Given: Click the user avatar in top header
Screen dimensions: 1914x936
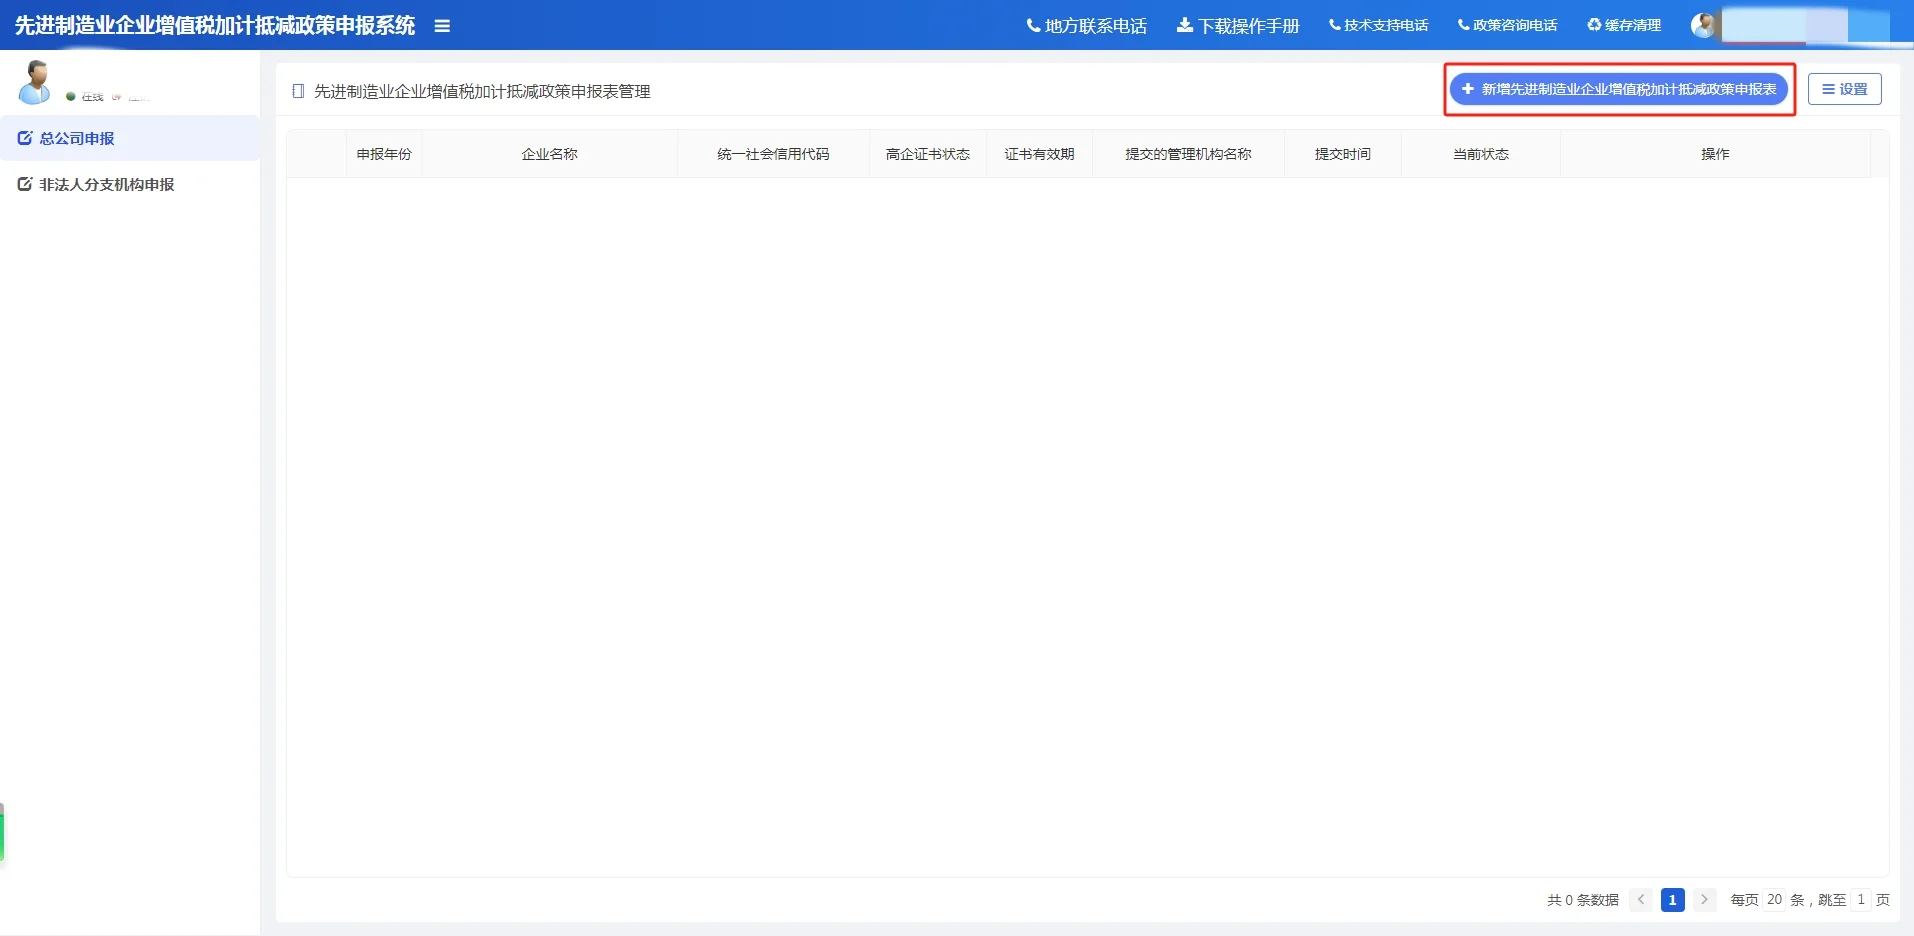Looking at the screenshot, I should pos(1703,26).
